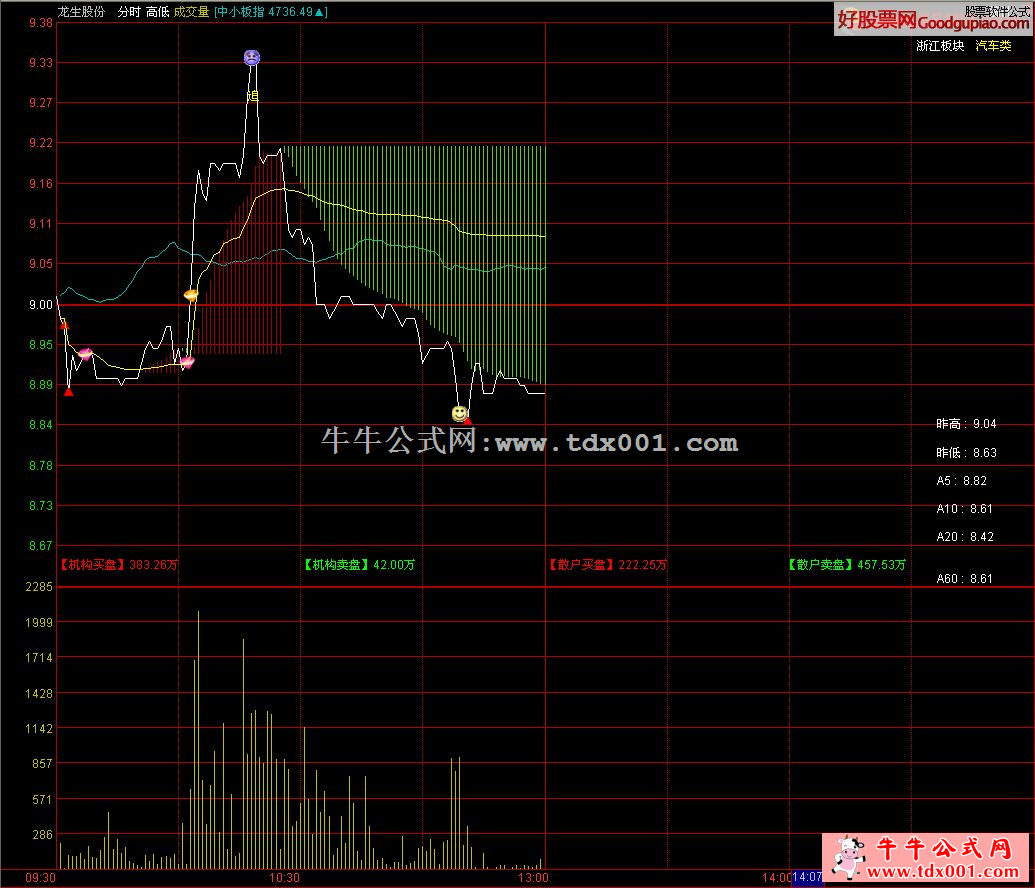Click the A10: 8.61 value
Screen dimensions: 1035x888
click(x=964, y=509)
